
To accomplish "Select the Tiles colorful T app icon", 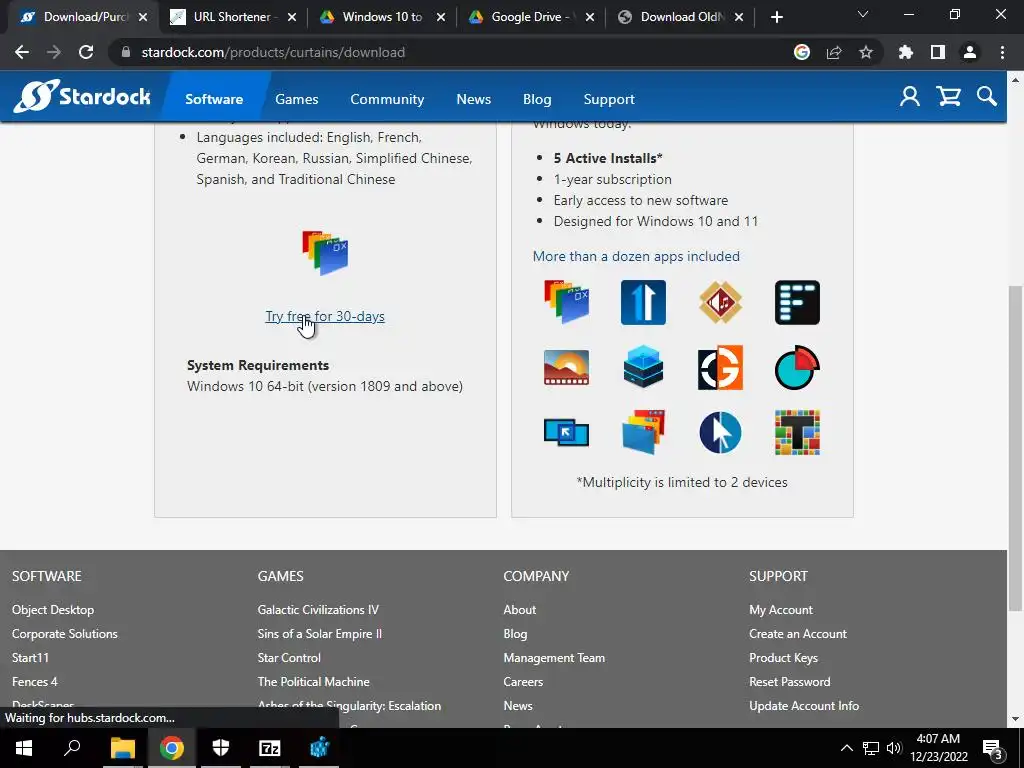I will tap(797, 432).
